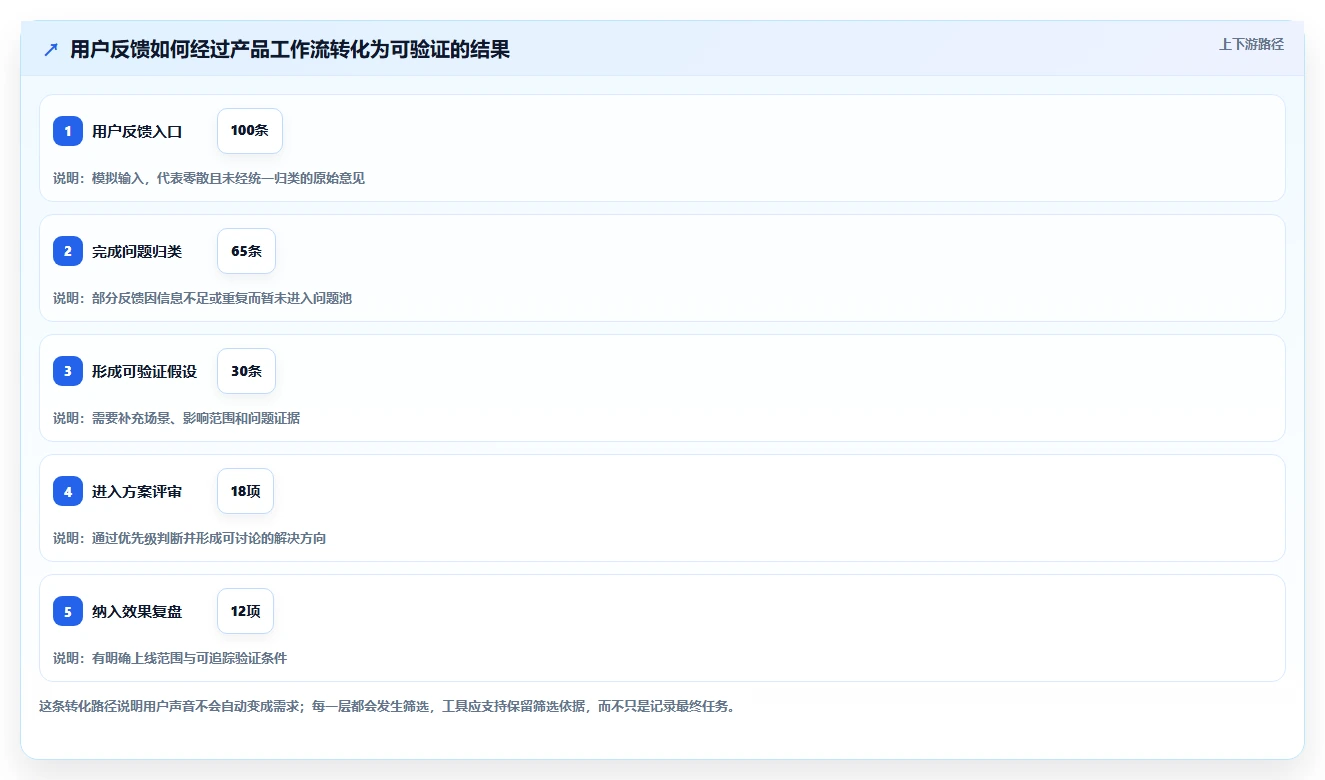Click the 形成可验证假设 step label

(x=144, y=371)
